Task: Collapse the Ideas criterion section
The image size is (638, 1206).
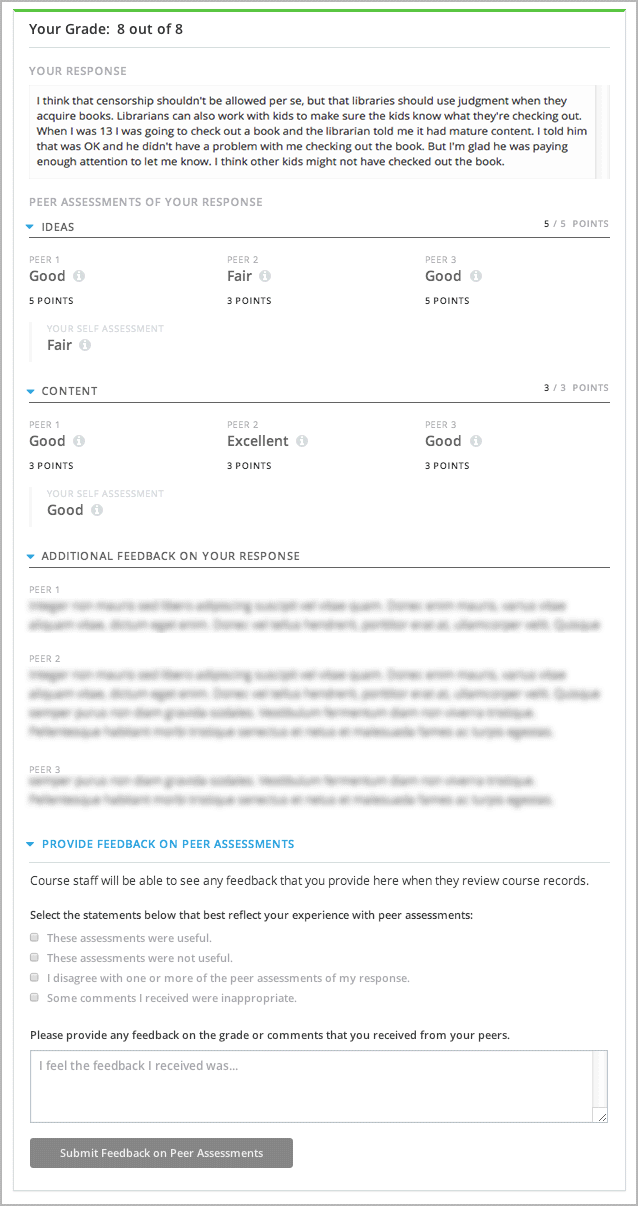Action: (31, 227)
